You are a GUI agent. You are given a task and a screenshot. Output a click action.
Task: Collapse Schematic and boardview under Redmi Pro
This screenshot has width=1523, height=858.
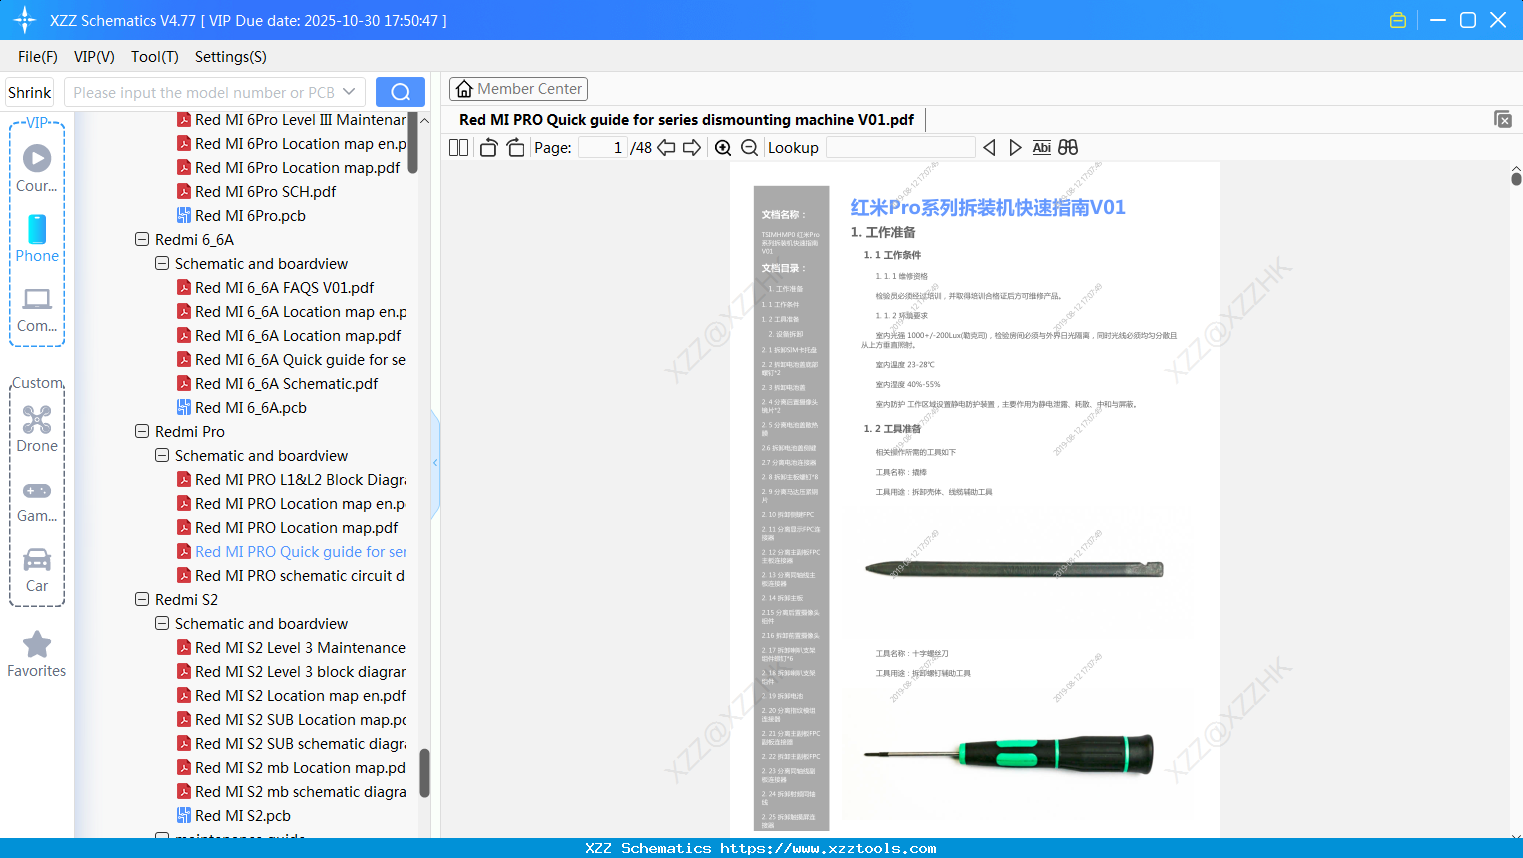(162, 456)
